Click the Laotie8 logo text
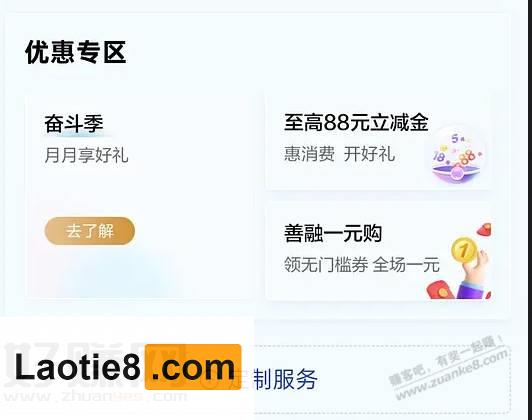532x420 pixels. coord(78,367)
